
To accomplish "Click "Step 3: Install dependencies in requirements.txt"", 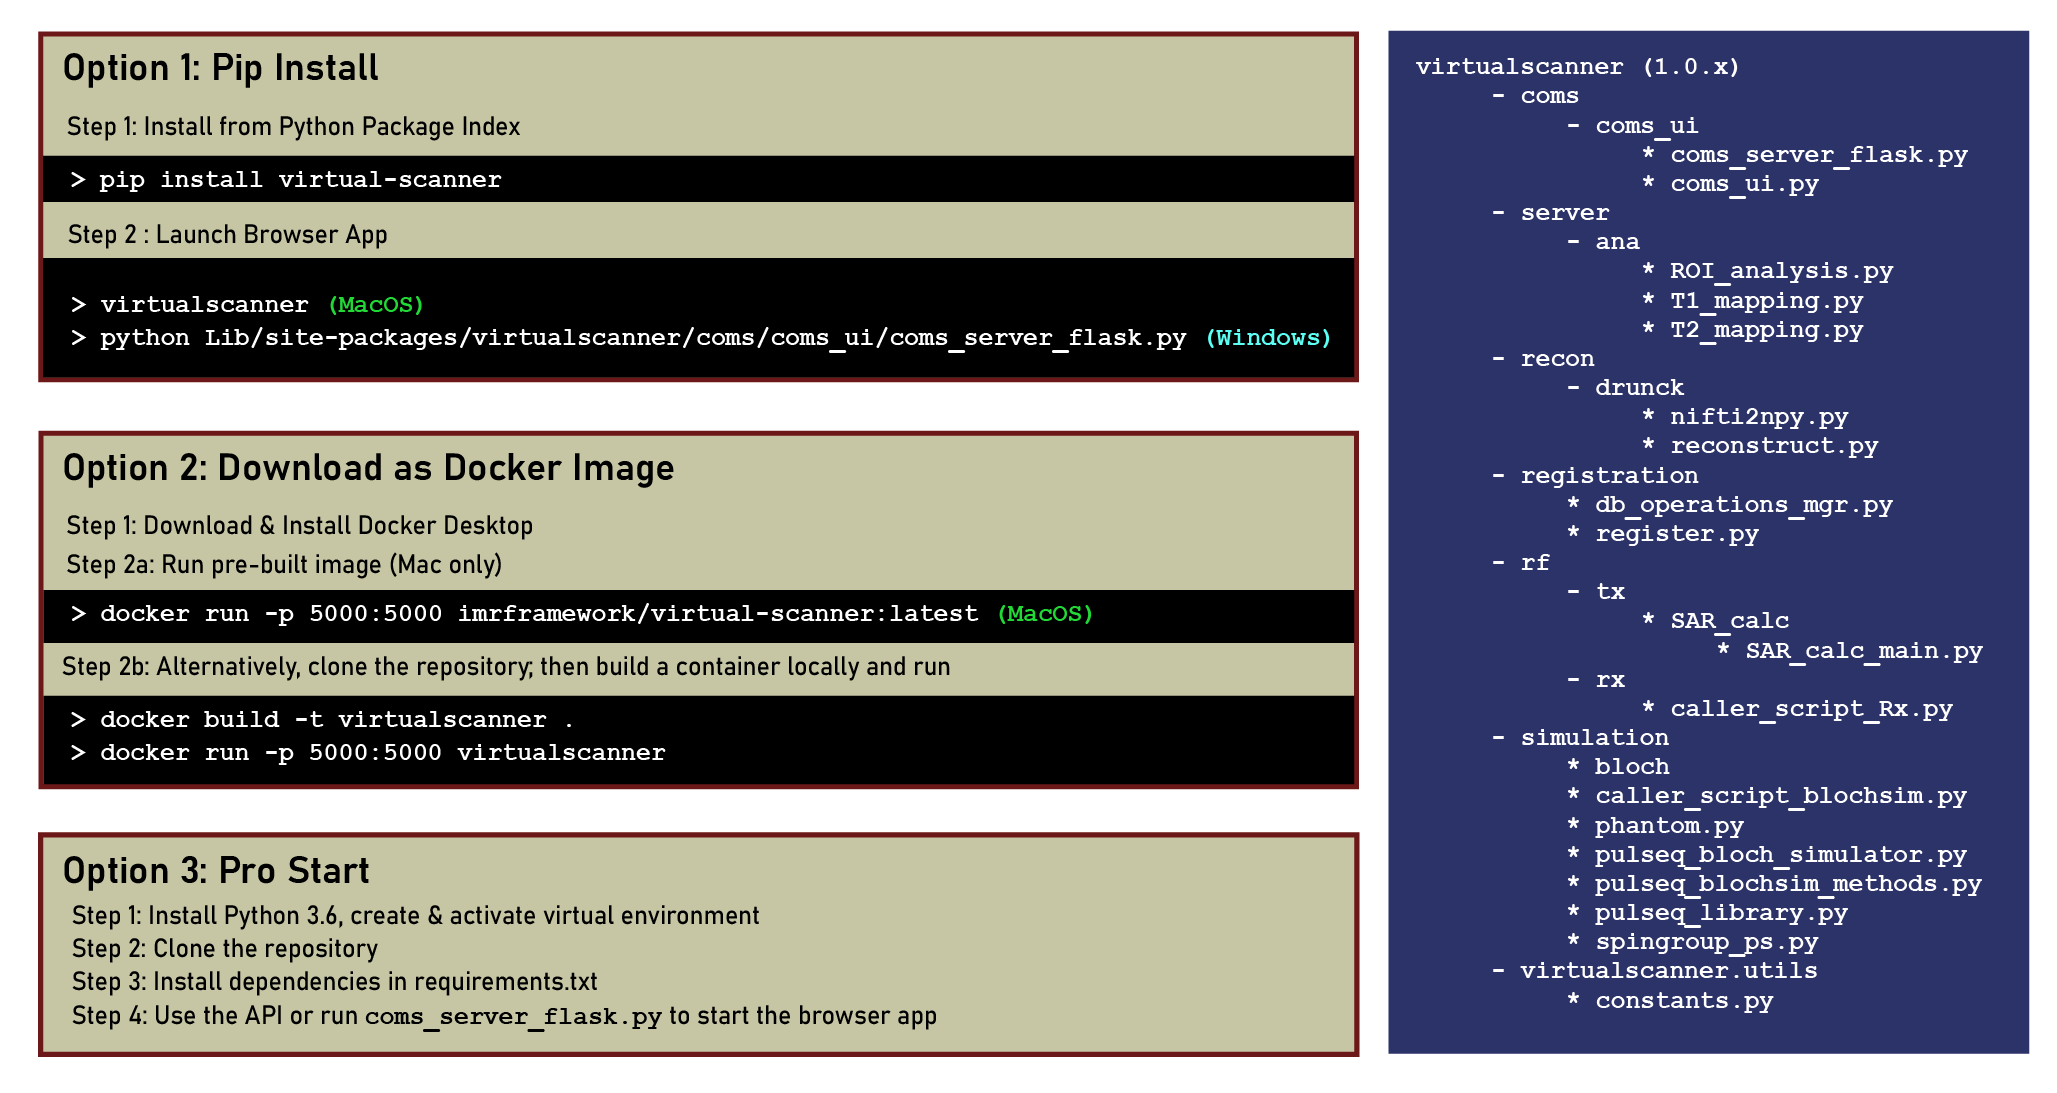I will (334, 982).
